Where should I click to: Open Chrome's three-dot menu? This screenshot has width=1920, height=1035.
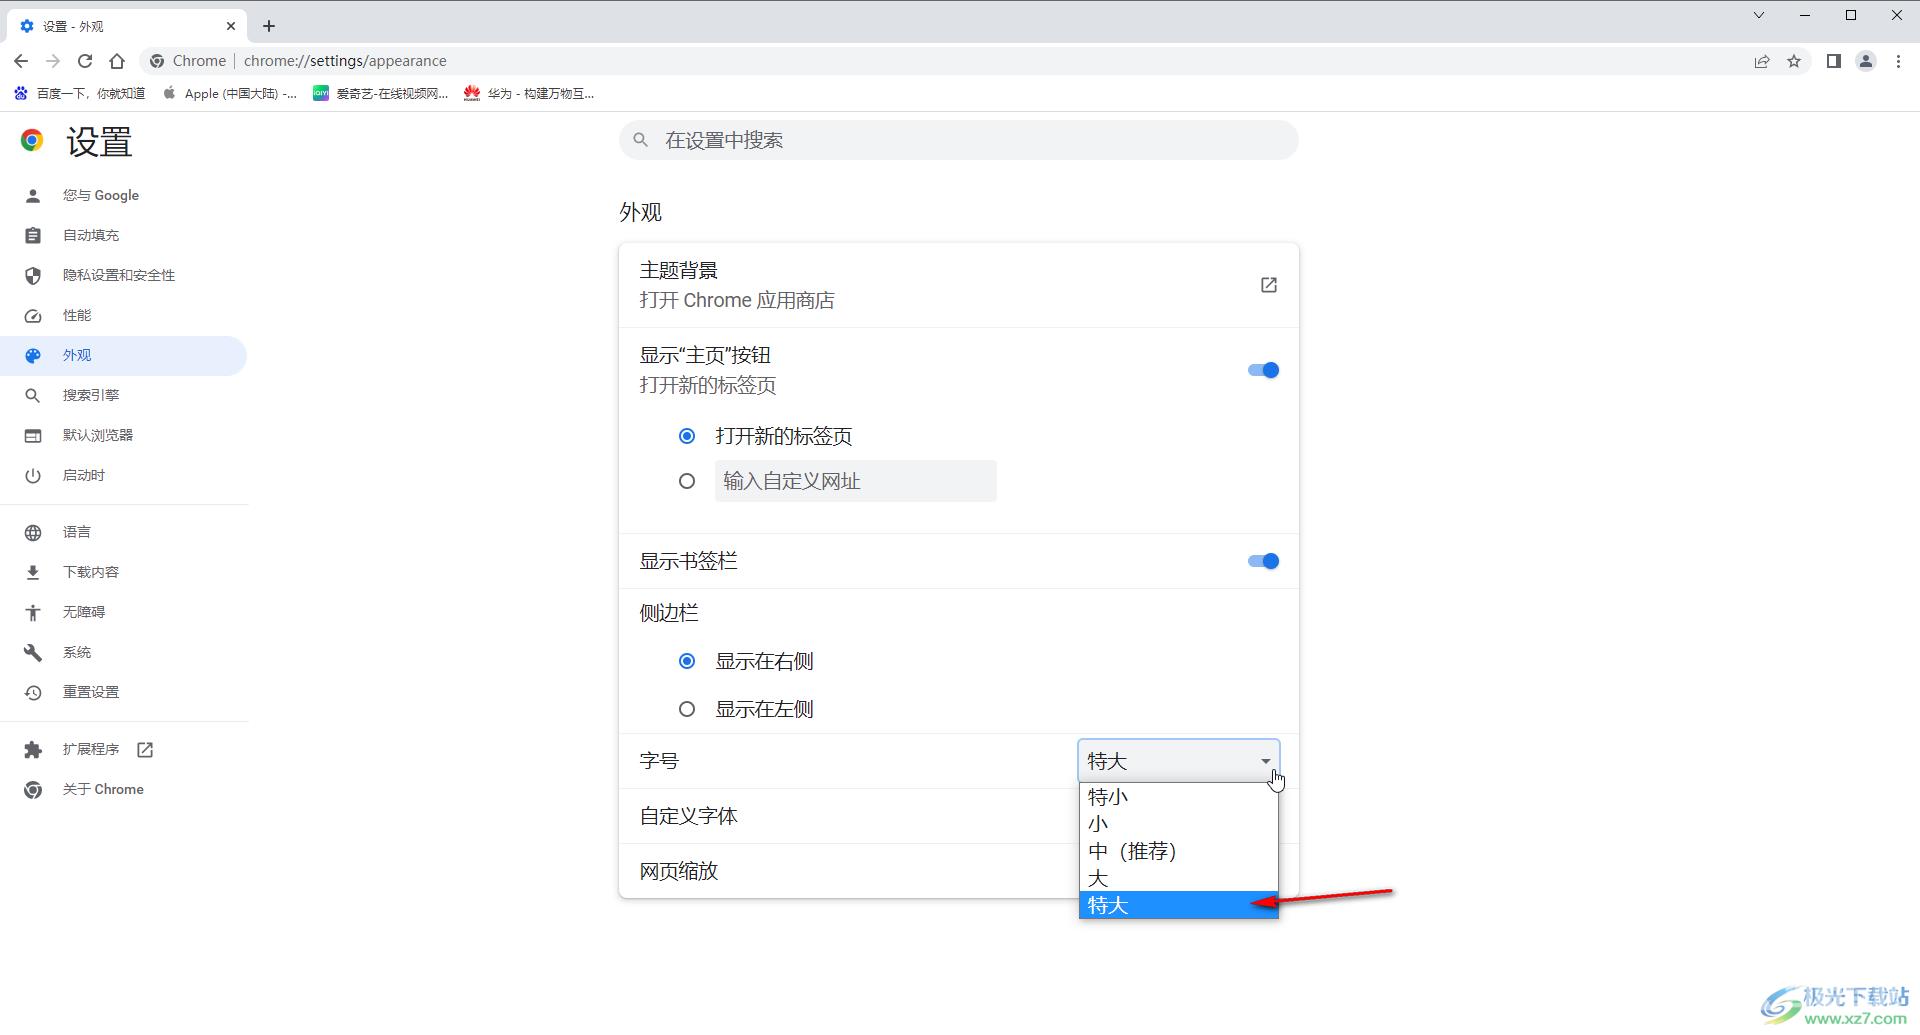click(1898, 61)
